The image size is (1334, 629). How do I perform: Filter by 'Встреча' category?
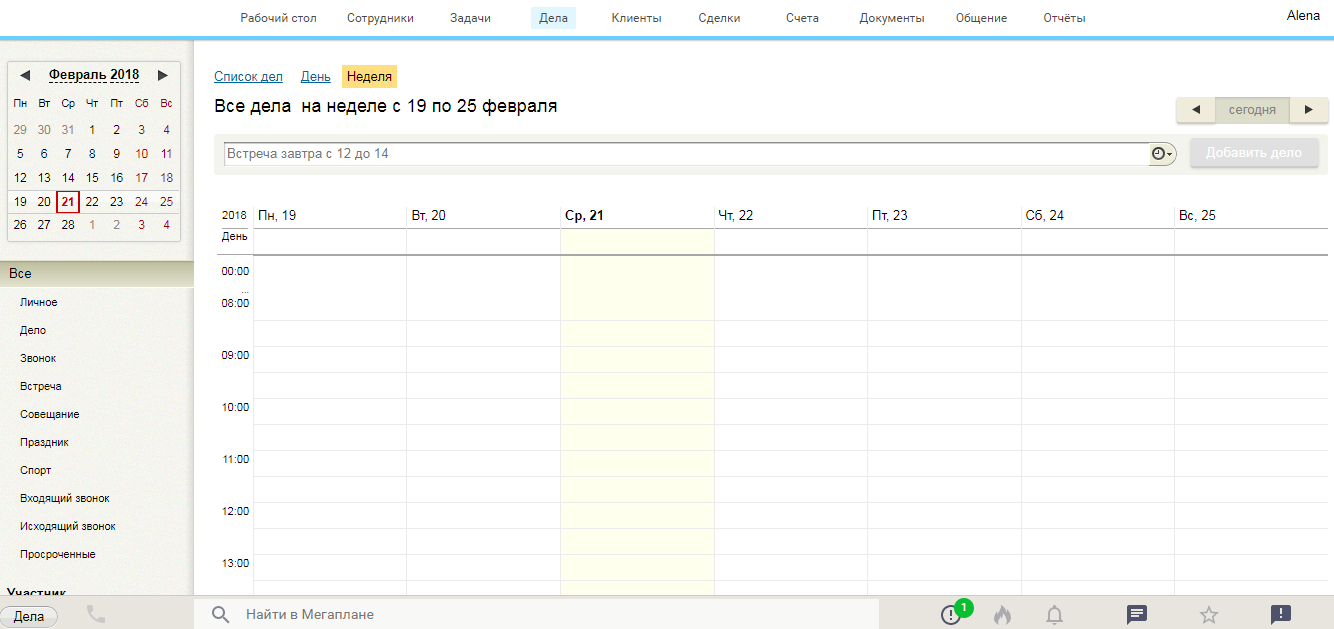click(41, 386)
